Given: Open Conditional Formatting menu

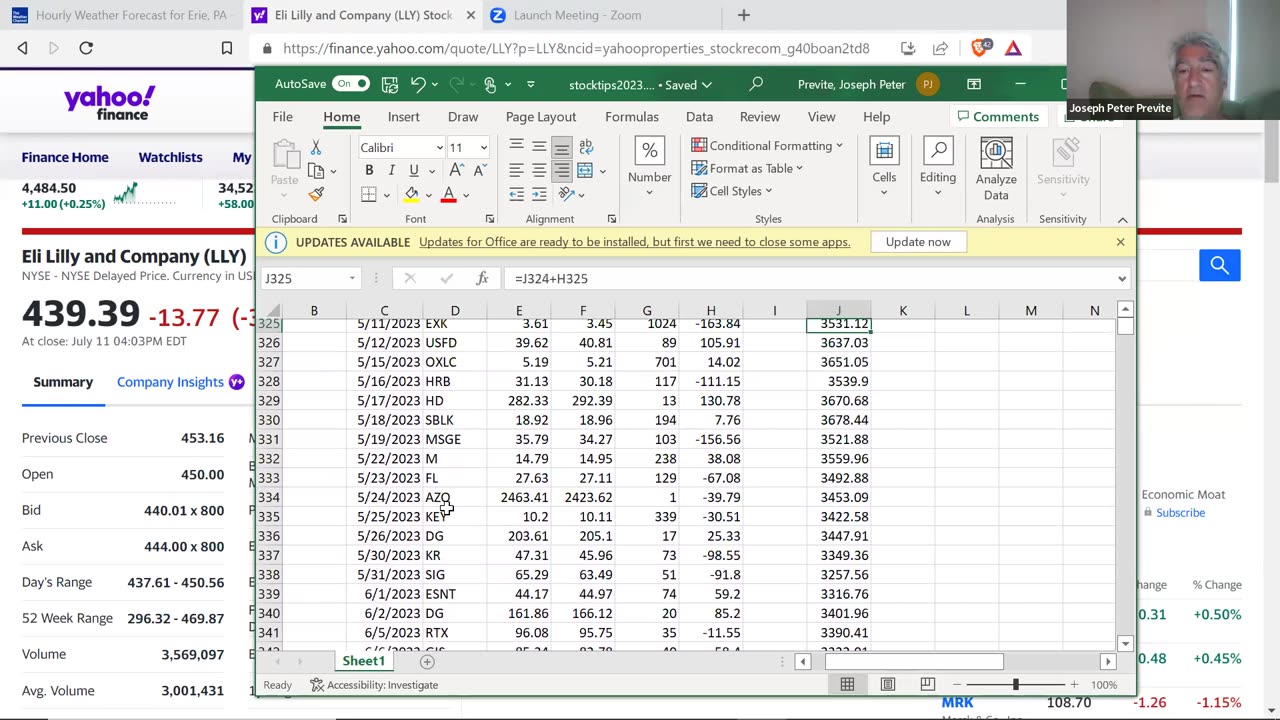Looking at the screenshot, I should pyautogui.click(x=767, y=146).
